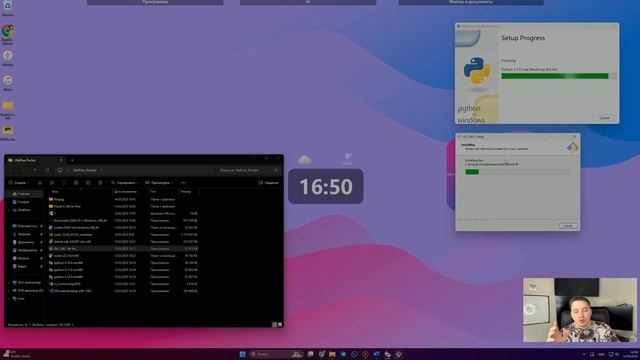Open the three-dots more options menu
640x360 pixels.
pos(183,183)
